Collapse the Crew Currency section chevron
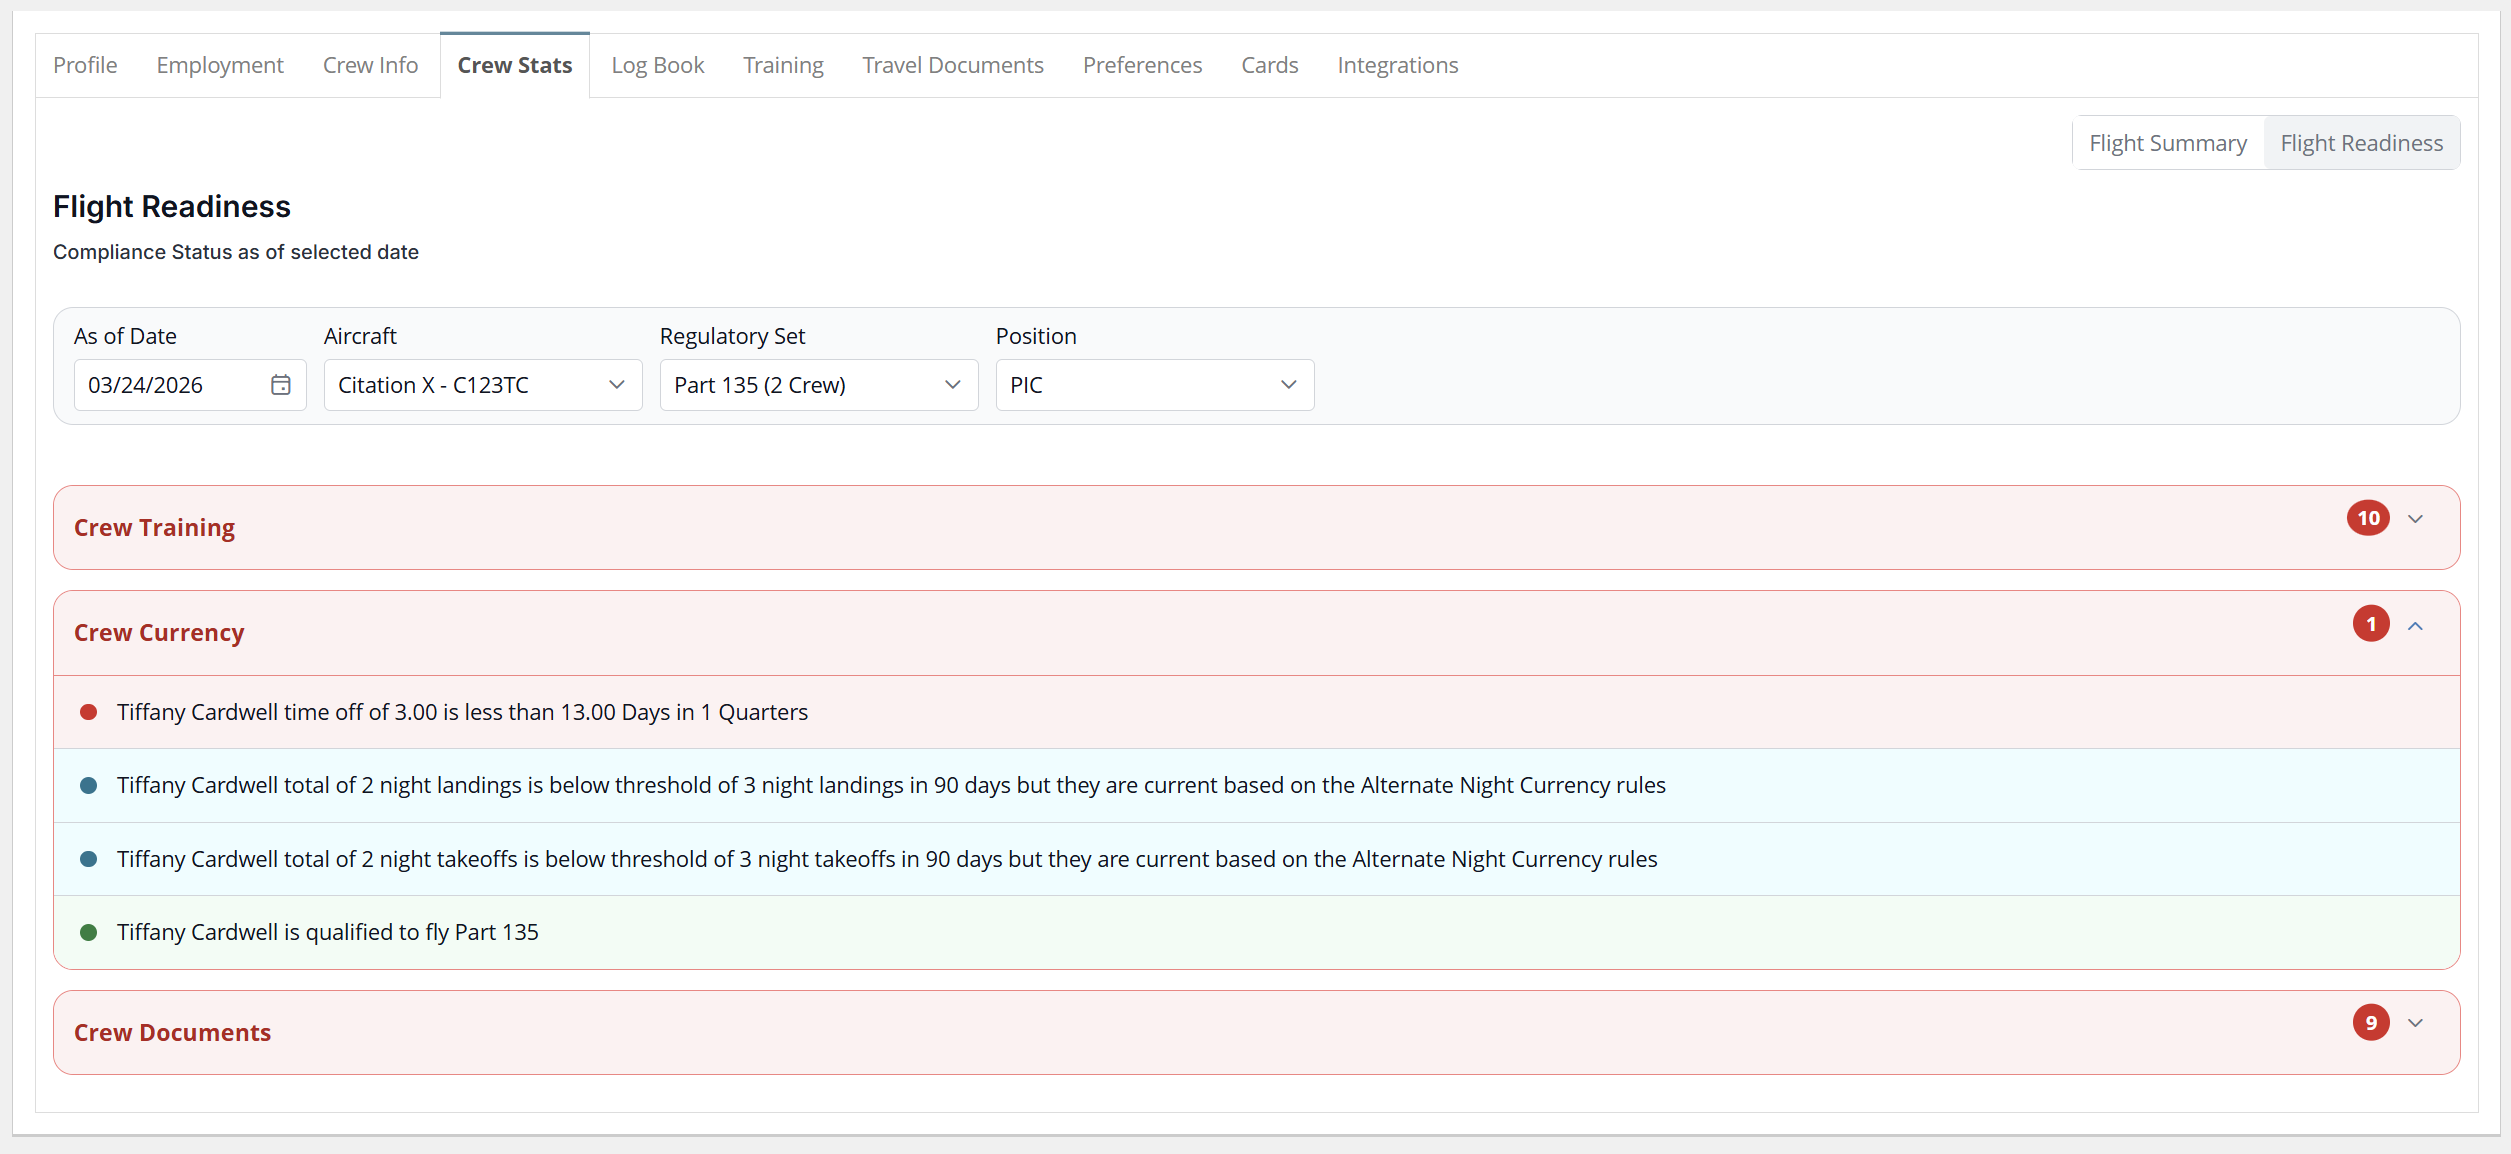Viewport: 2511px width, 1154px height. [2416, 626]
